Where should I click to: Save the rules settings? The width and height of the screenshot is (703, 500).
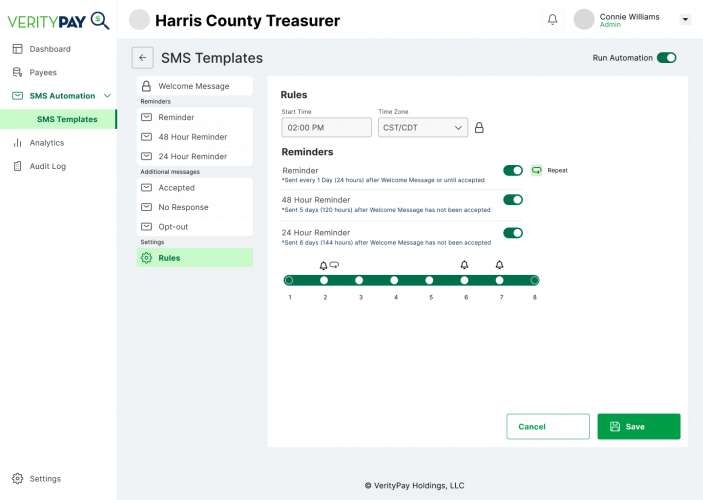pyautogui.click(x=639, y=426)
